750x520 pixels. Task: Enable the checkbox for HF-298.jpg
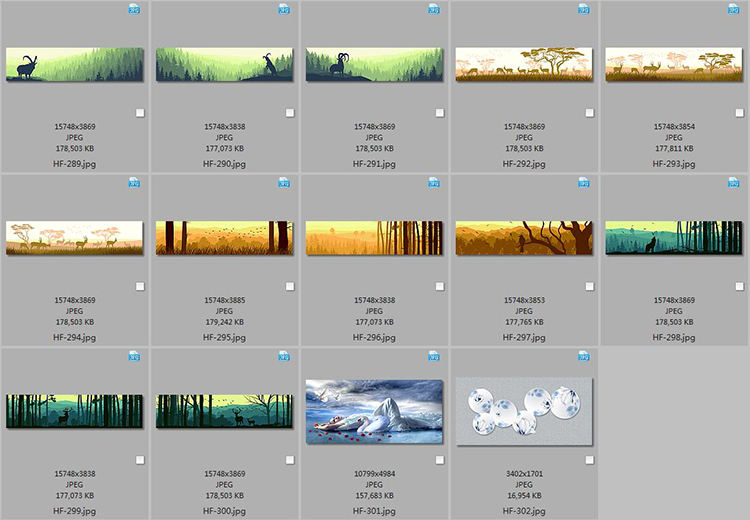click(x=740, y=286)
